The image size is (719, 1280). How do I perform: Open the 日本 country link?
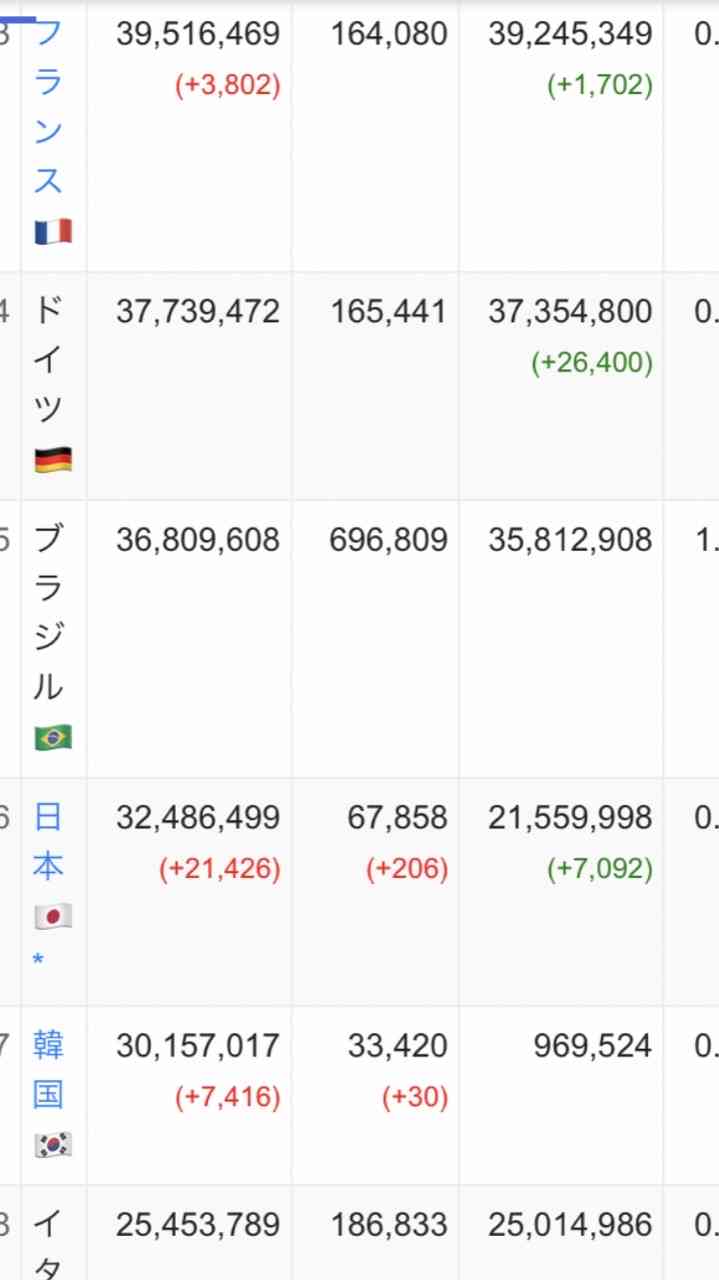pyautogui.click(x=48, y=842)
